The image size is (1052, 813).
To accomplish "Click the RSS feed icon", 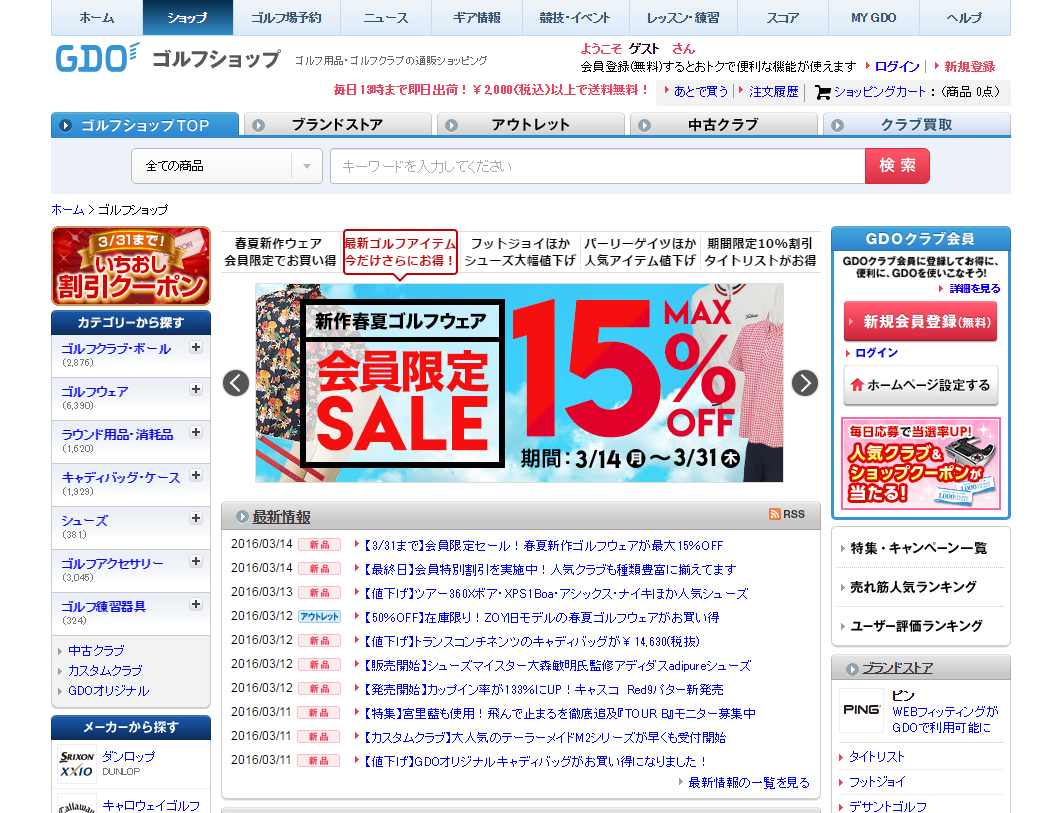I will [775, 514].
